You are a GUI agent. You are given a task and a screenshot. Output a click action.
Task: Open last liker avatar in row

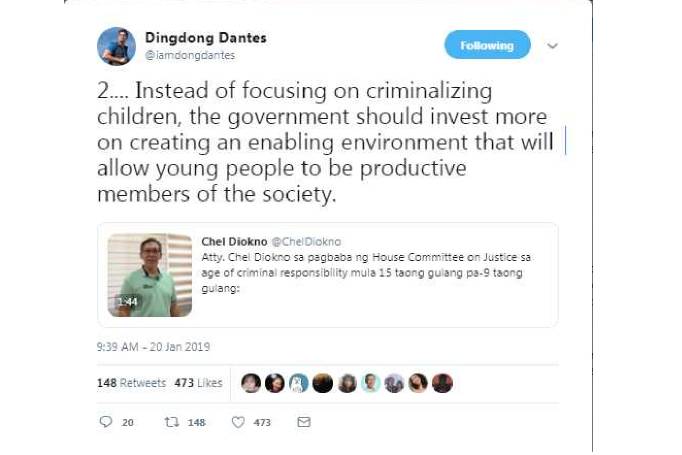pos(442,383)
